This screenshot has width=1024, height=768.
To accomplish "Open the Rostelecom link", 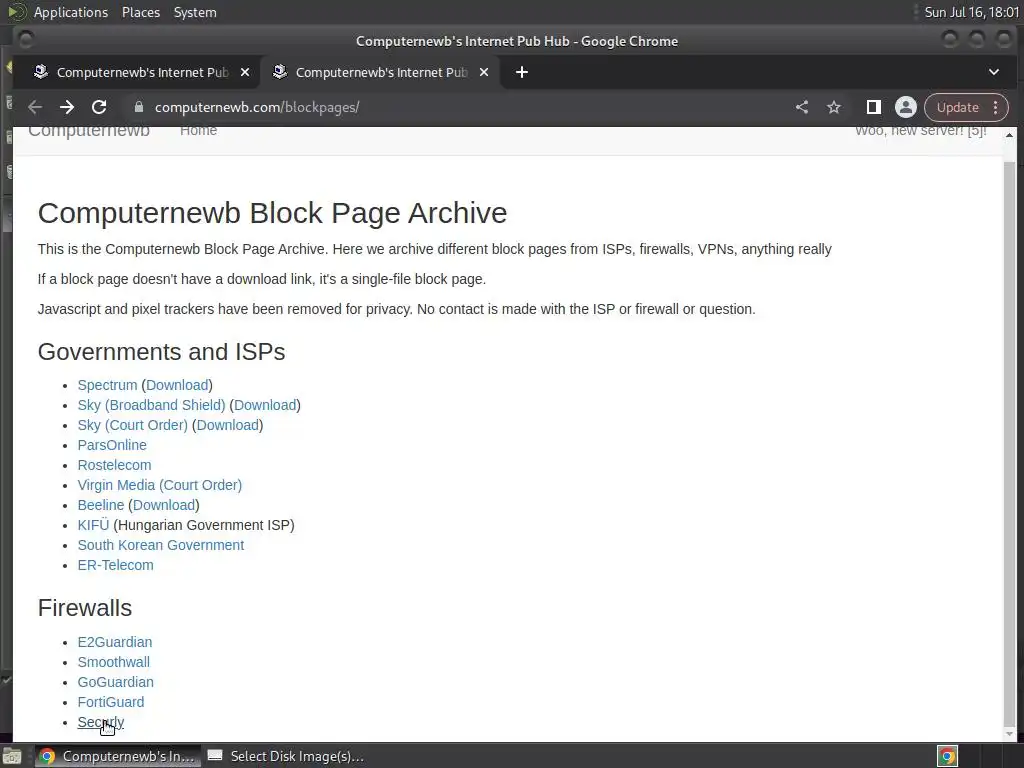I will [114, 465].
